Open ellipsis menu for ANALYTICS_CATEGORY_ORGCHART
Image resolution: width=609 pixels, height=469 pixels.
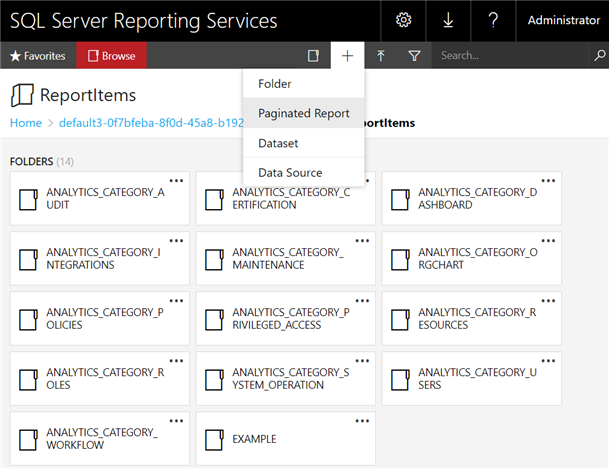(548, 241)
